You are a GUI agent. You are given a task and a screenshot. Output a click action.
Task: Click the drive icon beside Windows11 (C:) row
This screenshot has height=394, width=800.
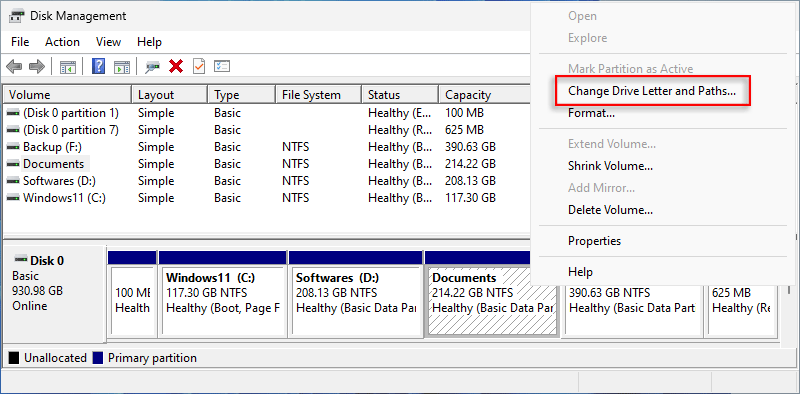(14, 198)
